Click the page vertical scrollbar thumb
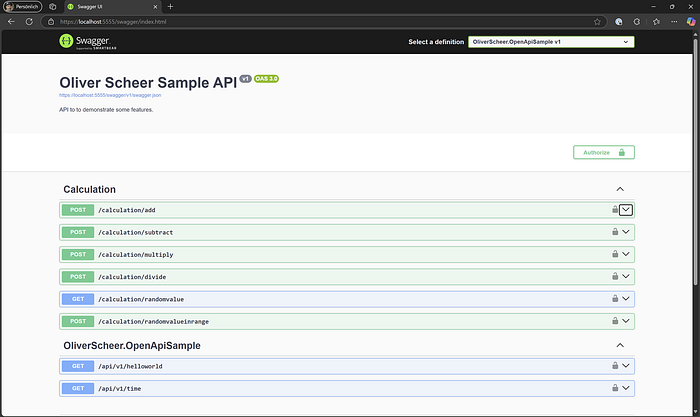 click(x=695, y=161)
